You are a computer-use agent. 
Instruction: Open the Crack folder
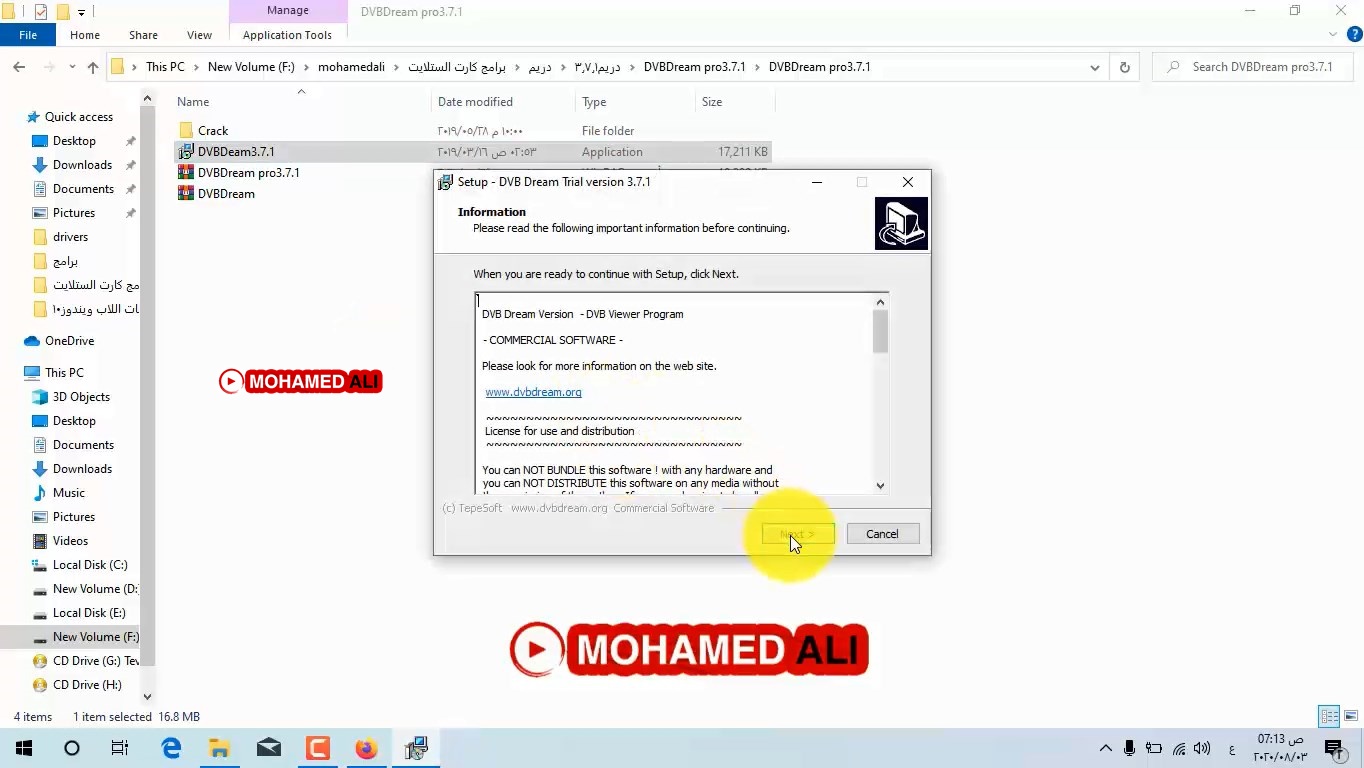pos(212,131)
